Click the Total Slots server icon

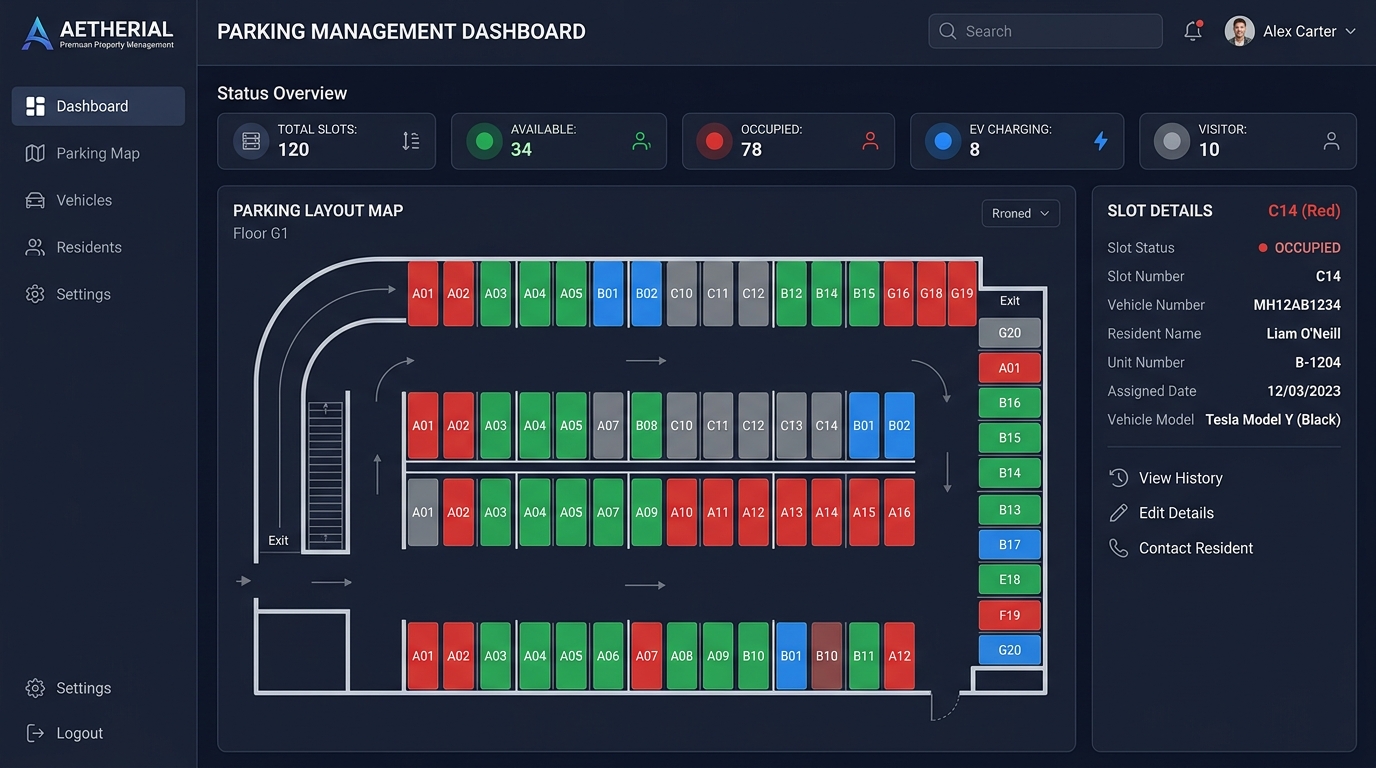[251, 141]
